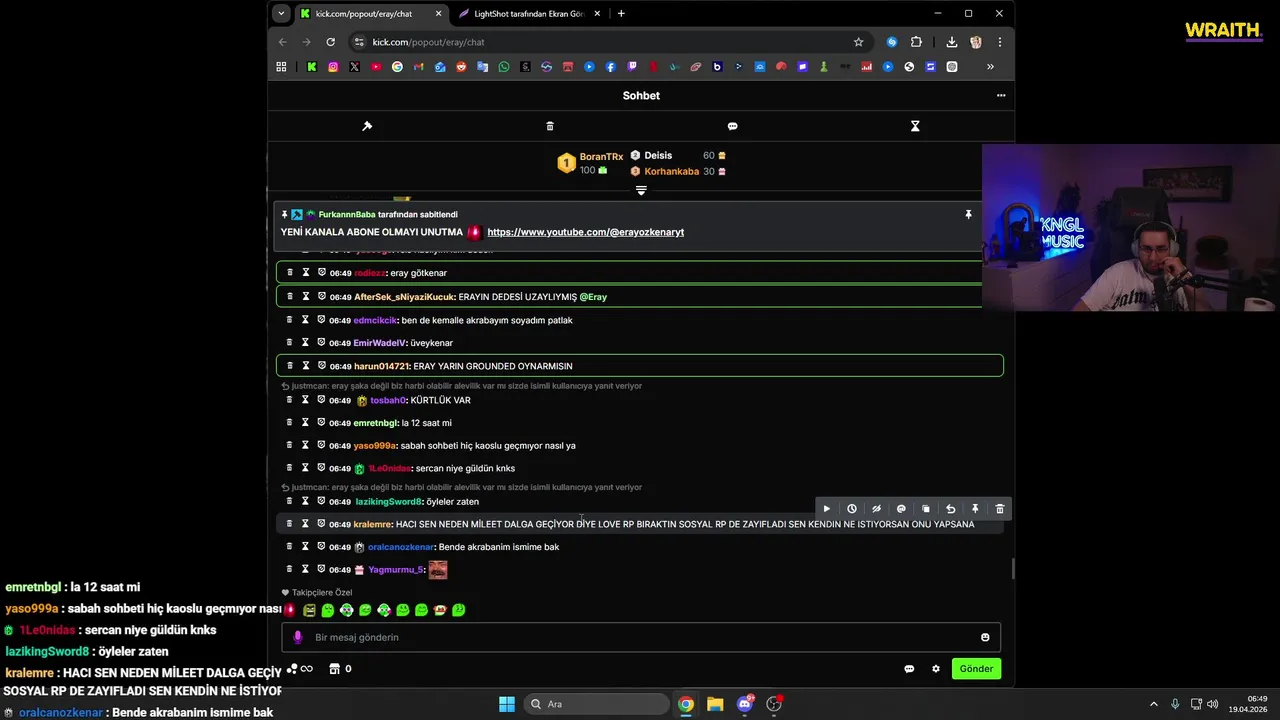Click the taskbar search box 'Ara'
The width and height of the screenshot is (1280, 720).
pyautogui.click(x=596, y=704)
